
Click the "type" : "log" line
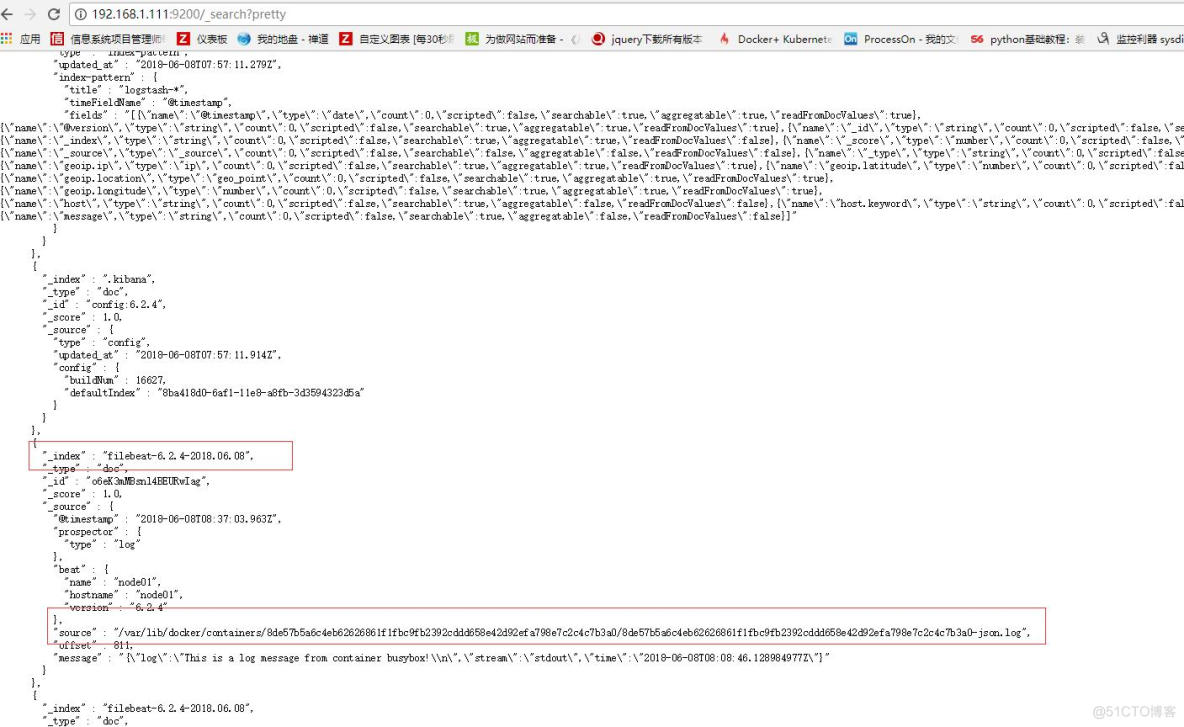(103, 544)
